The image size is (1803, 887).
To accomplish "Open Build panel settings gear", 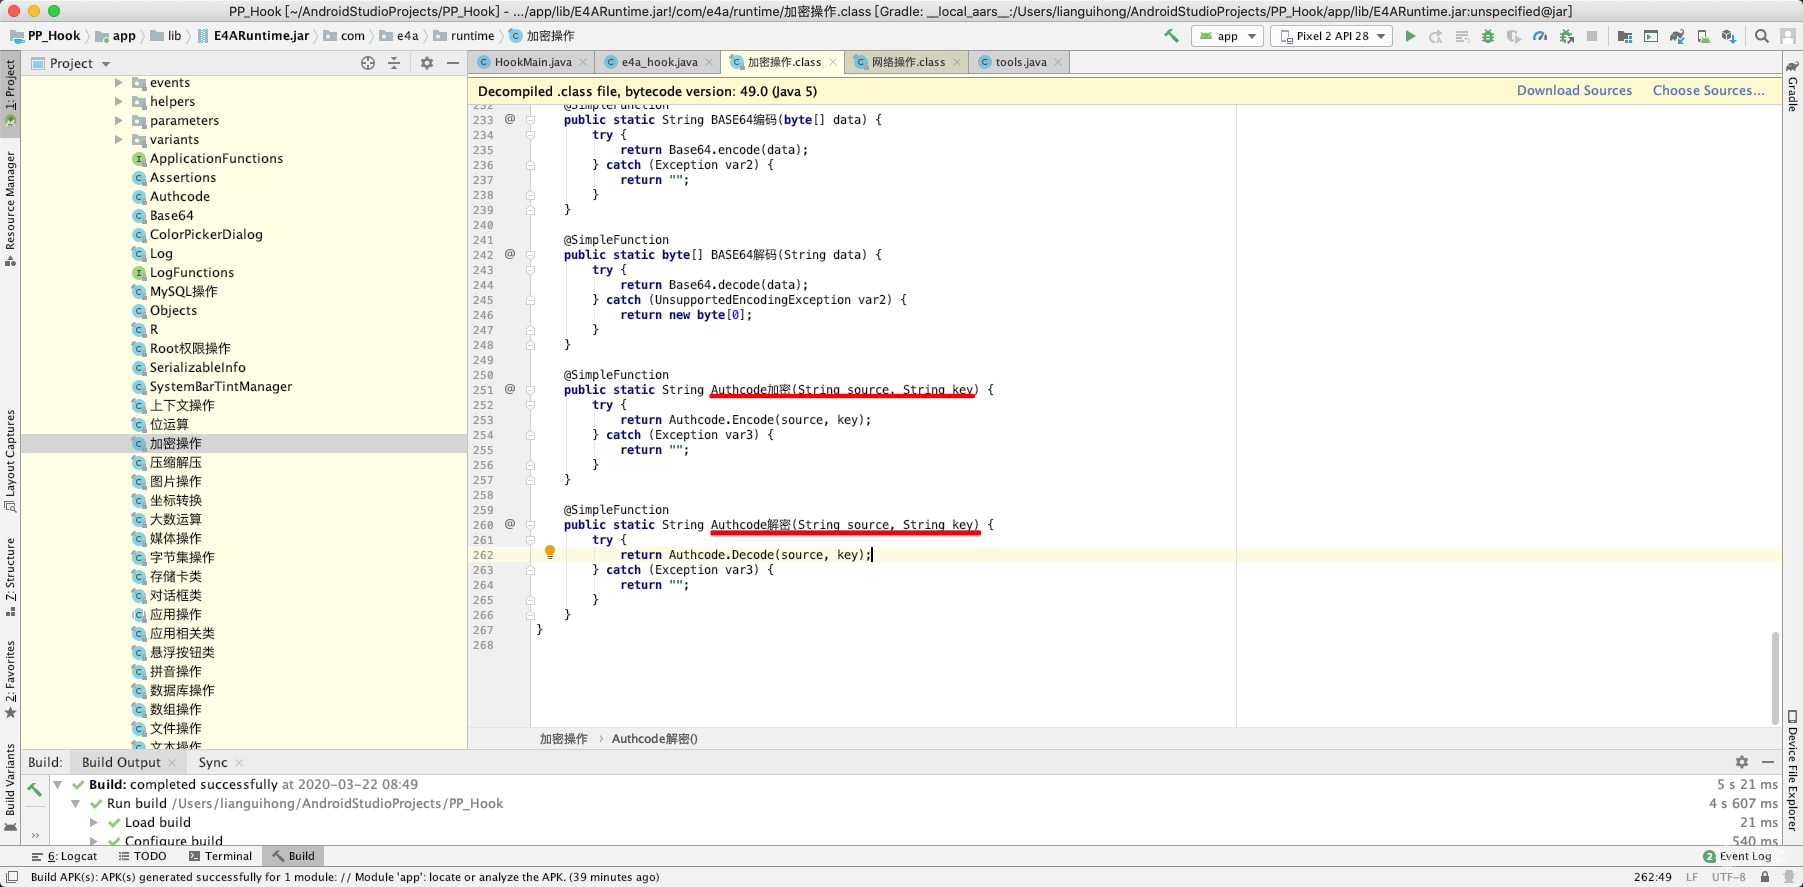I will tap(1742, 762).
